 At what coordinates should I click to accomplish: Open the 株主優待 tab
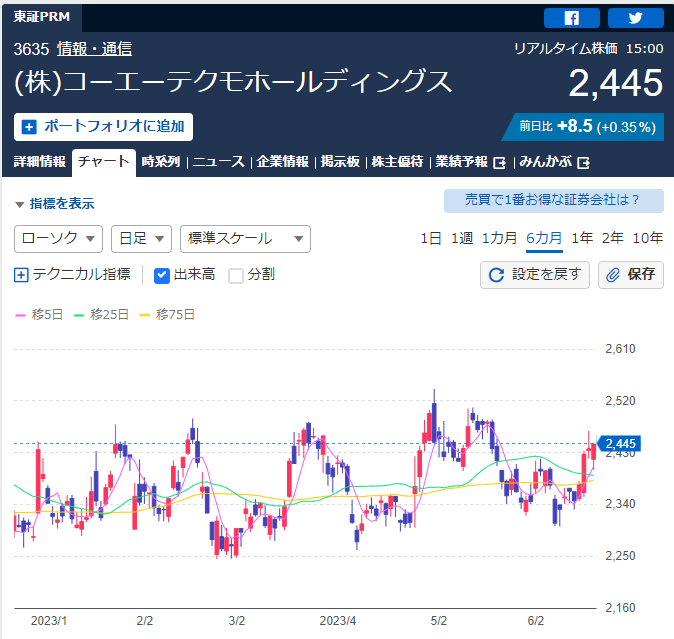(397, 162)
